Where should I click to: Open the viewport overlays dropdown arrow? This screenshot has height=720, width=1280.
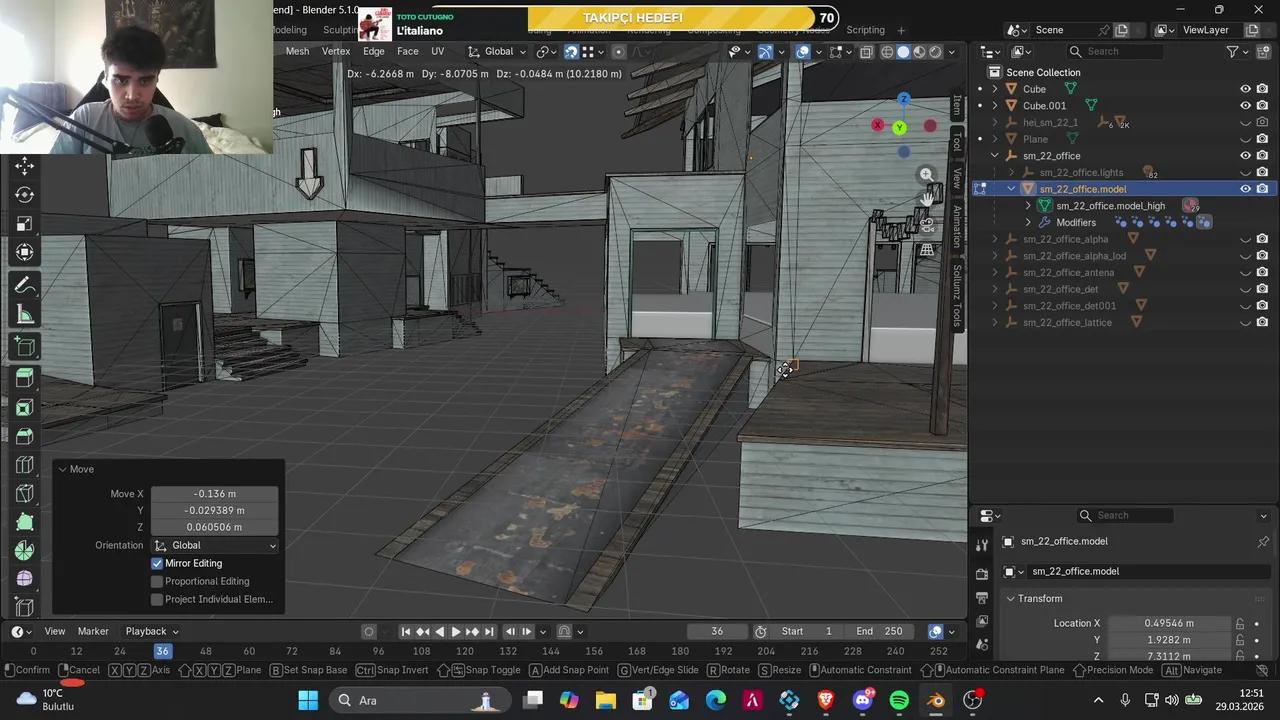pos(818,52)
